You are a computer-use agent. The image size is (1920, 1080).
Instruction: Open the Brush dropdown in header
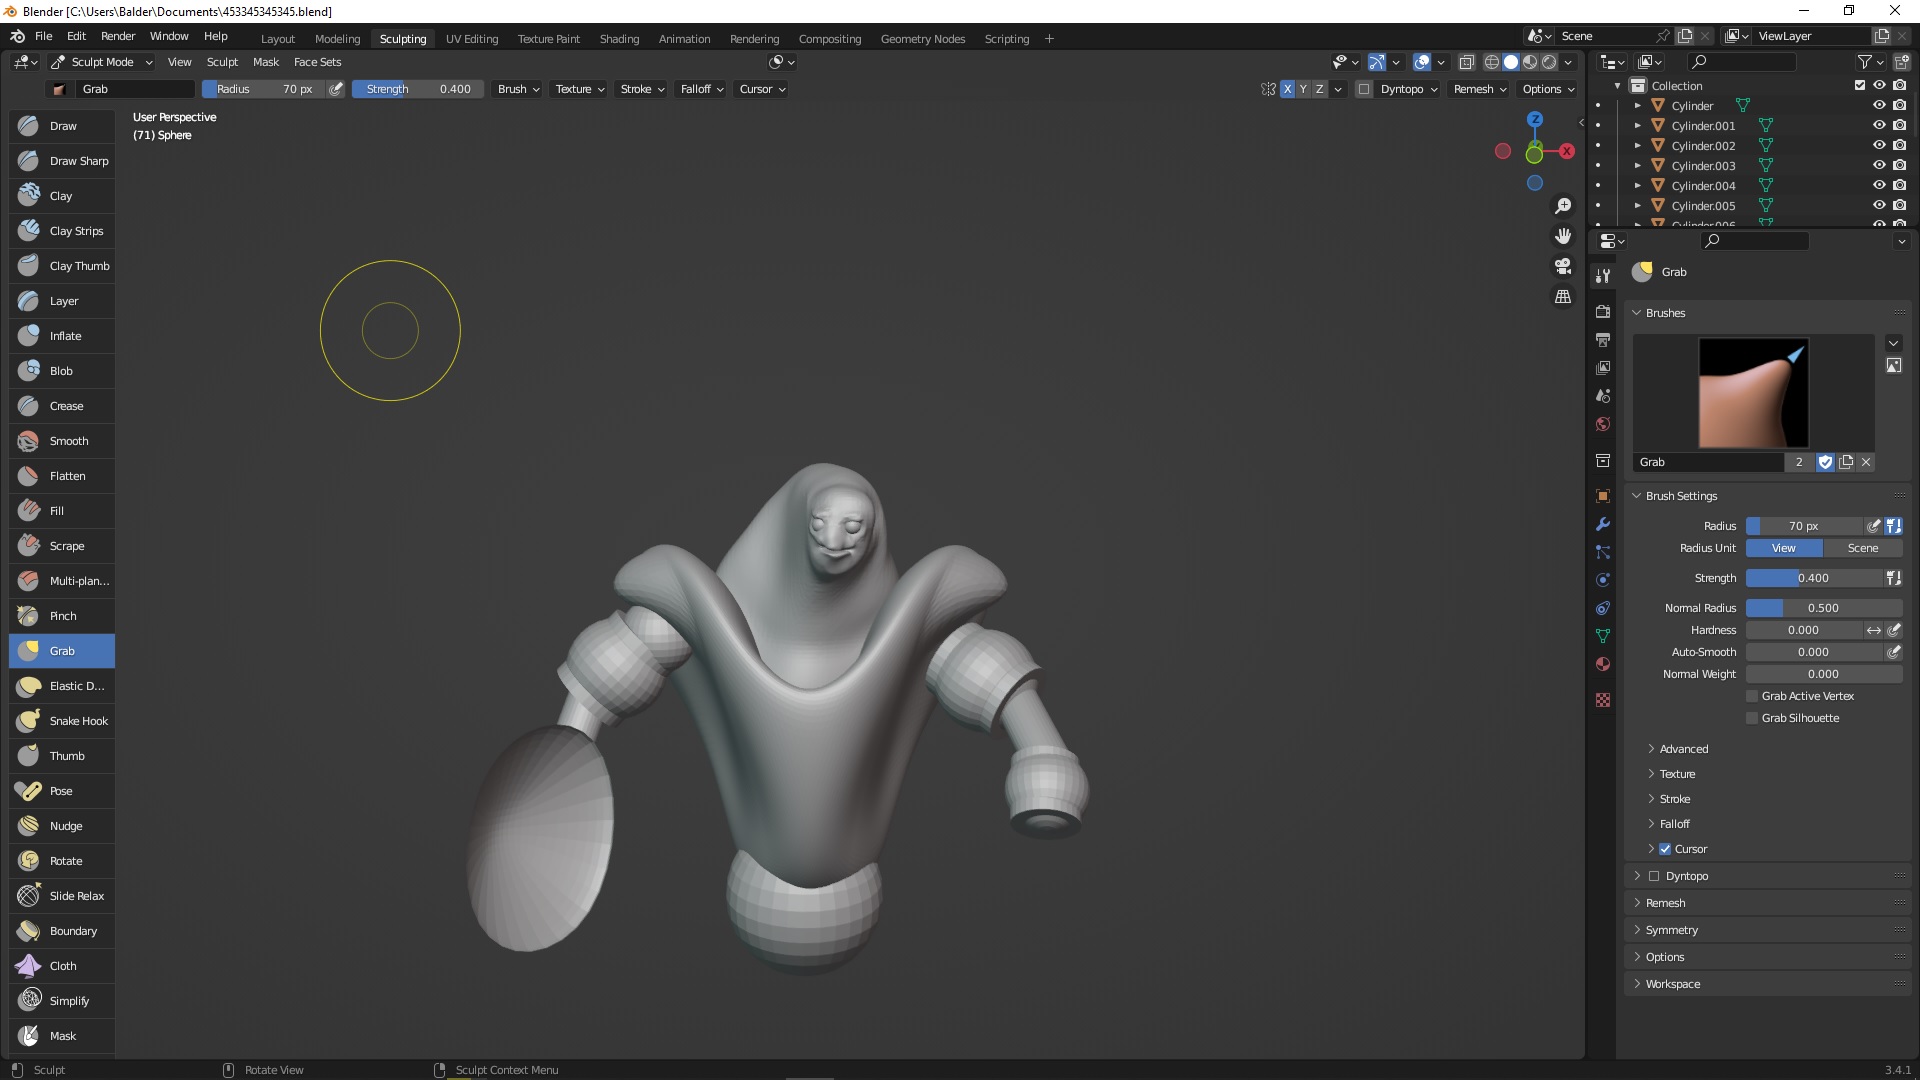518,89
